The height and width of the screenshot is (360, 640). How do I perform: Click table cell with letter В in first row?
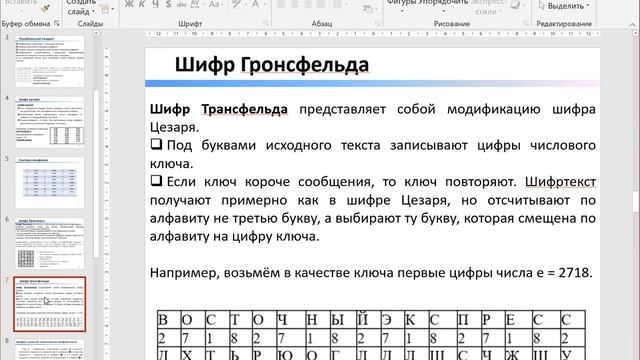coord(169,320)
